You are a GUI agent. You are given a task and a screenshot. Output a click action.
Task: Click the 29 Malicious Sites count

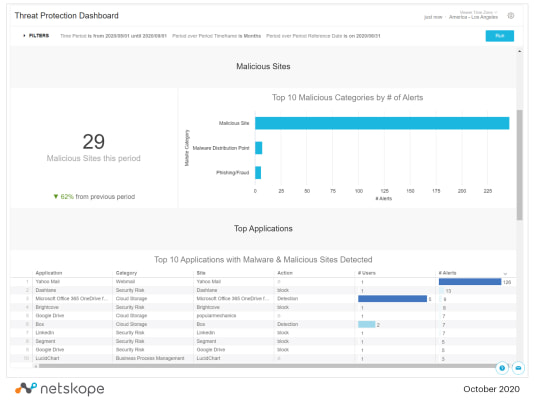94,141
